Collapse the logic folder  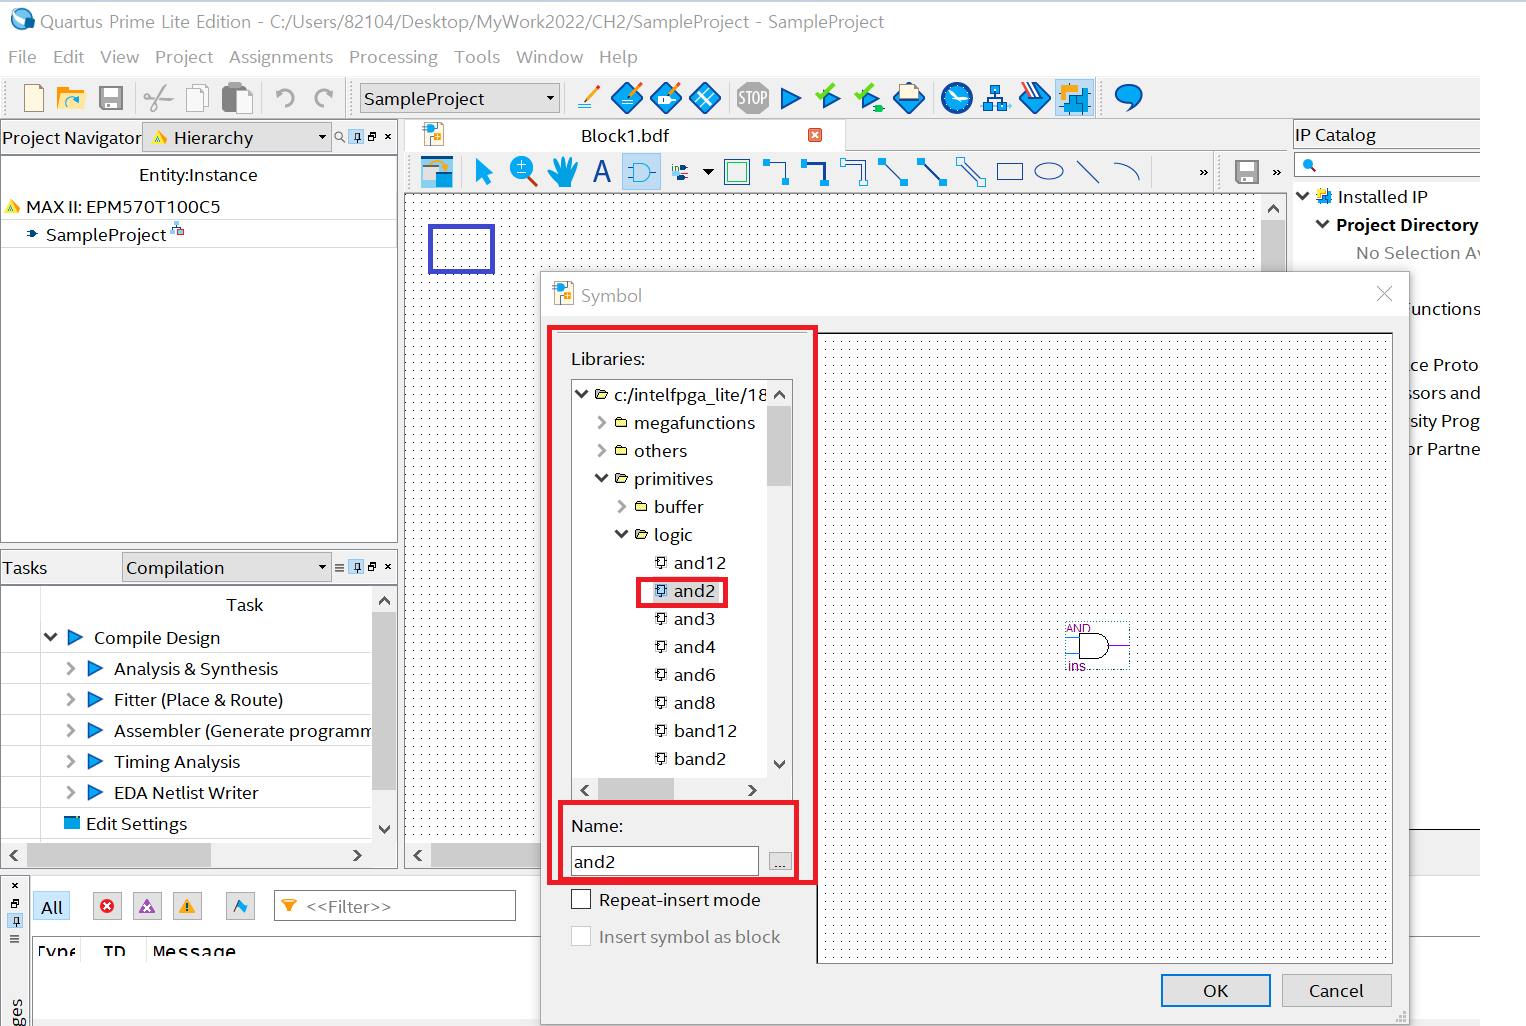pos(621,535)
